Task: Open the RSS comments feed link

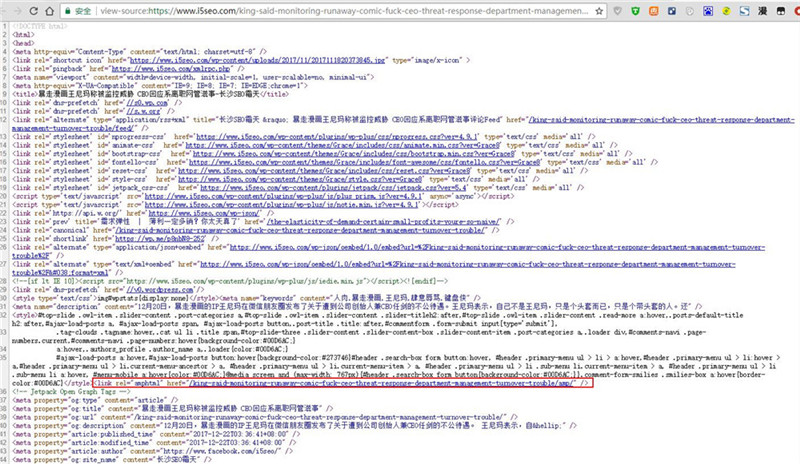Action: pos(661,120)
